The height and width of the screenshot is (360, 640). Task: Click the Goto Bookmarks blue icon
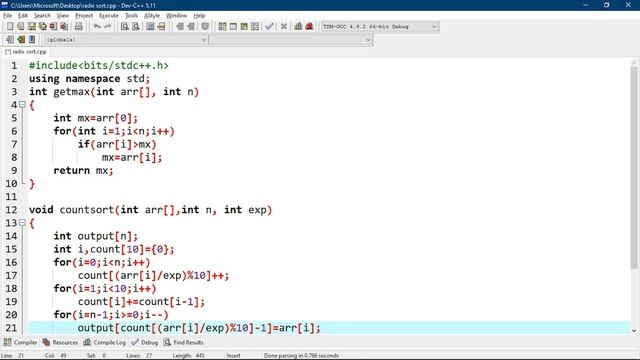coord(32,40)
